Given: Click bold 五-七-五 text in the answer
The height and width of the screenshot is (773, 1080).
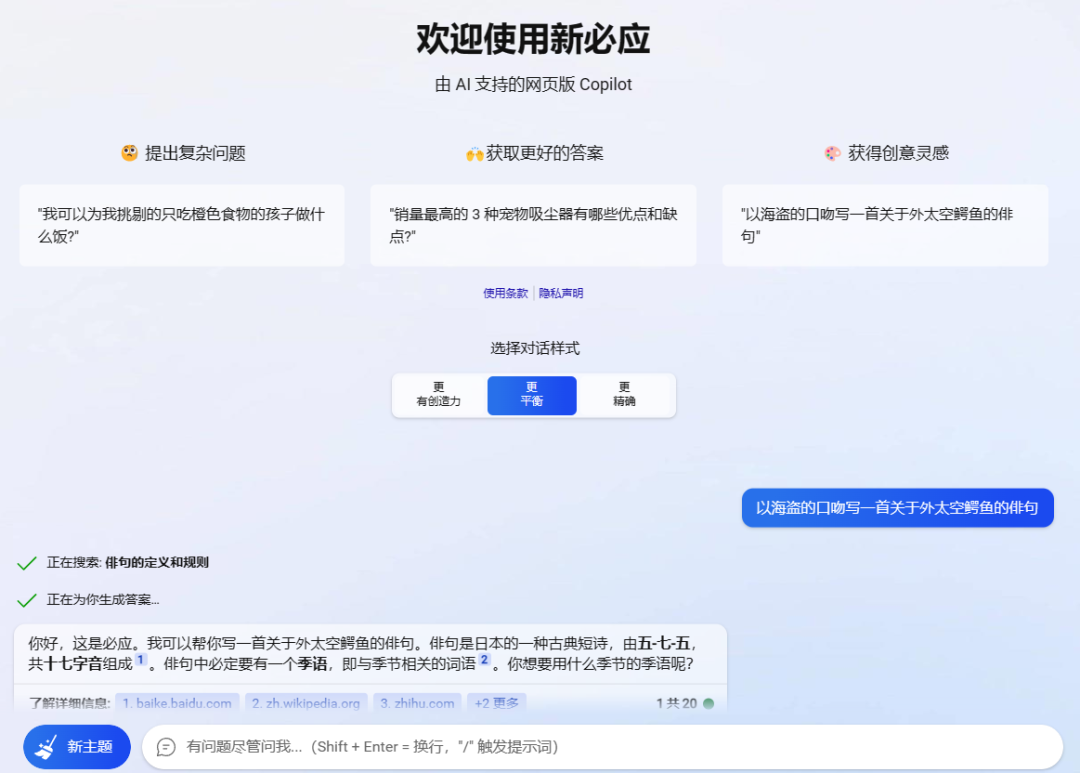Looking at the screenshot, I should 664,643.
